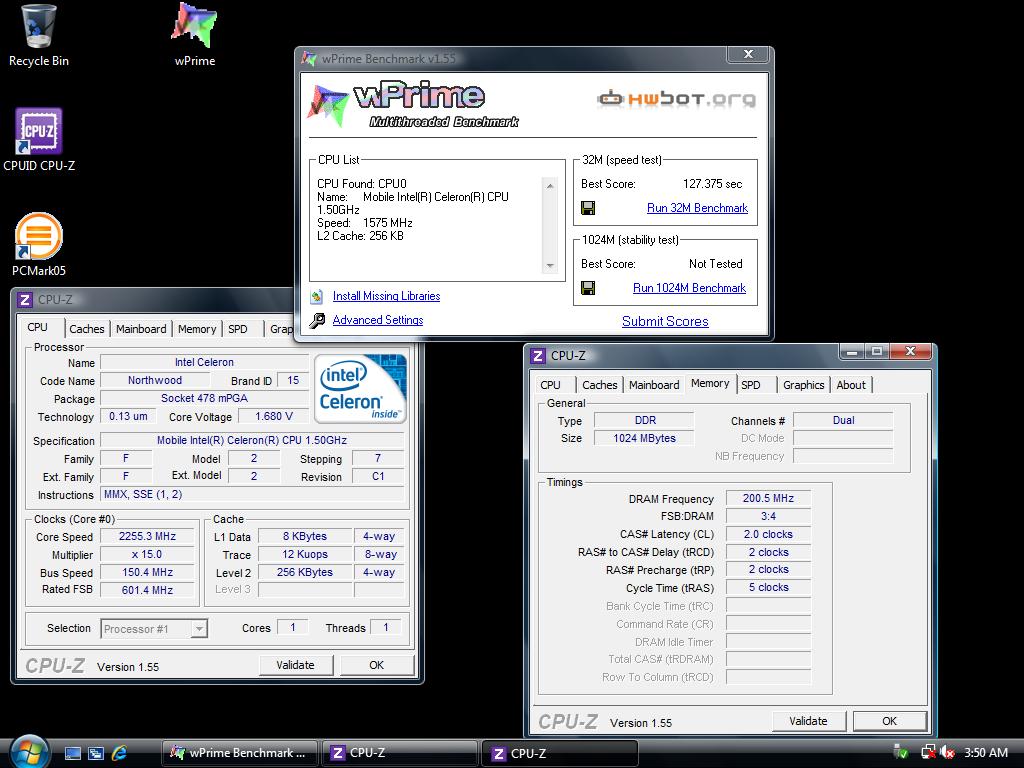Click Install Missing Libraries link

click(x=386, y=296)
